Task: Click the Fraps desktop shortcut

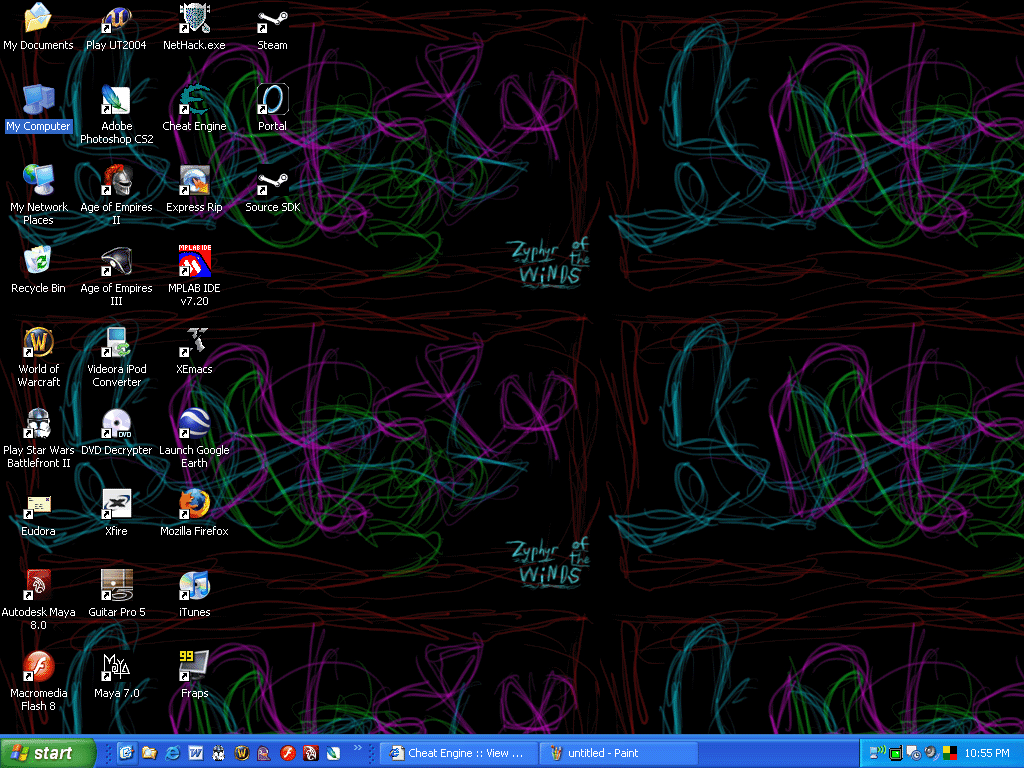Action: [x=194, y=675]
